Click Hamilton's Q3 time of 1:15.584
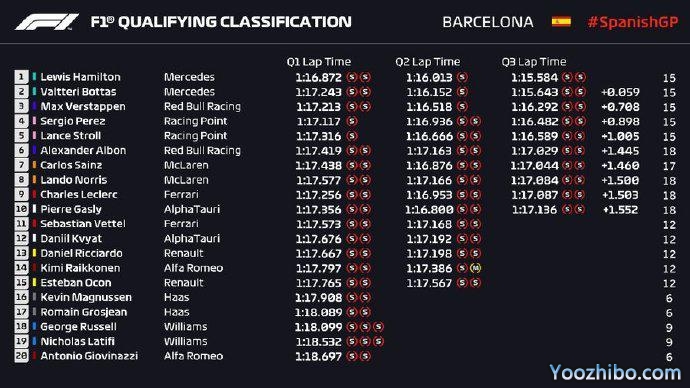Image resolution: width=690 pixels, height=388 pixels. pyautogui.click(x=534, y=77)
